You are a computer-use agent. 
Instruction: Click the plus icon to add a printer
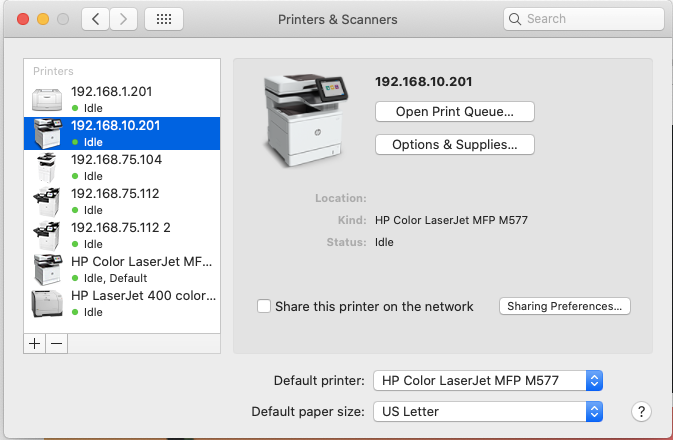pos(35,343)
